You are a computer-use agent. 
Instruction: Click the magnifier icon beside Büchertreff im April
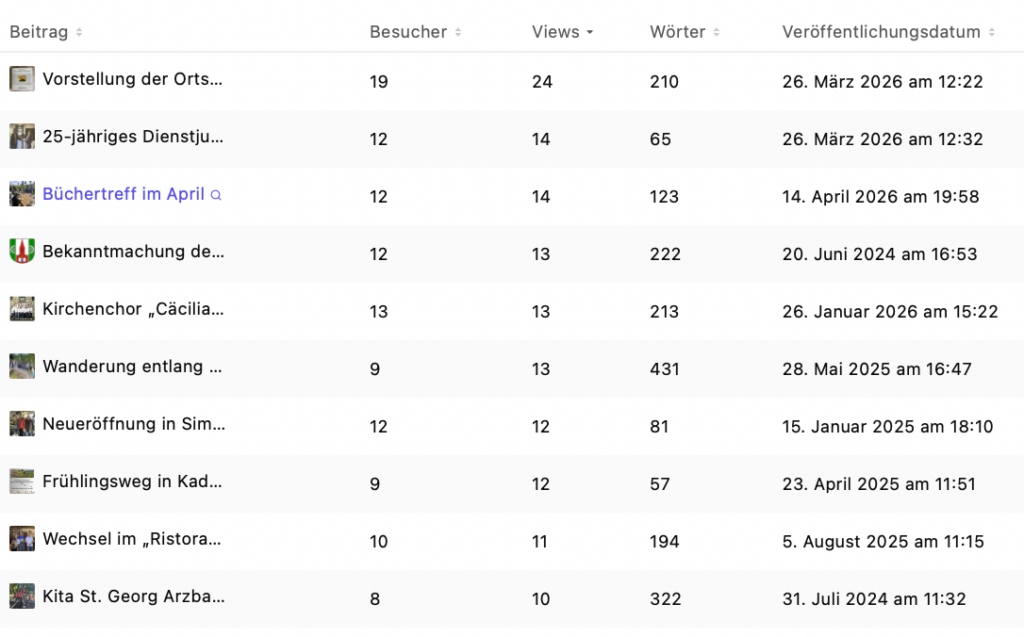(216, 195)
